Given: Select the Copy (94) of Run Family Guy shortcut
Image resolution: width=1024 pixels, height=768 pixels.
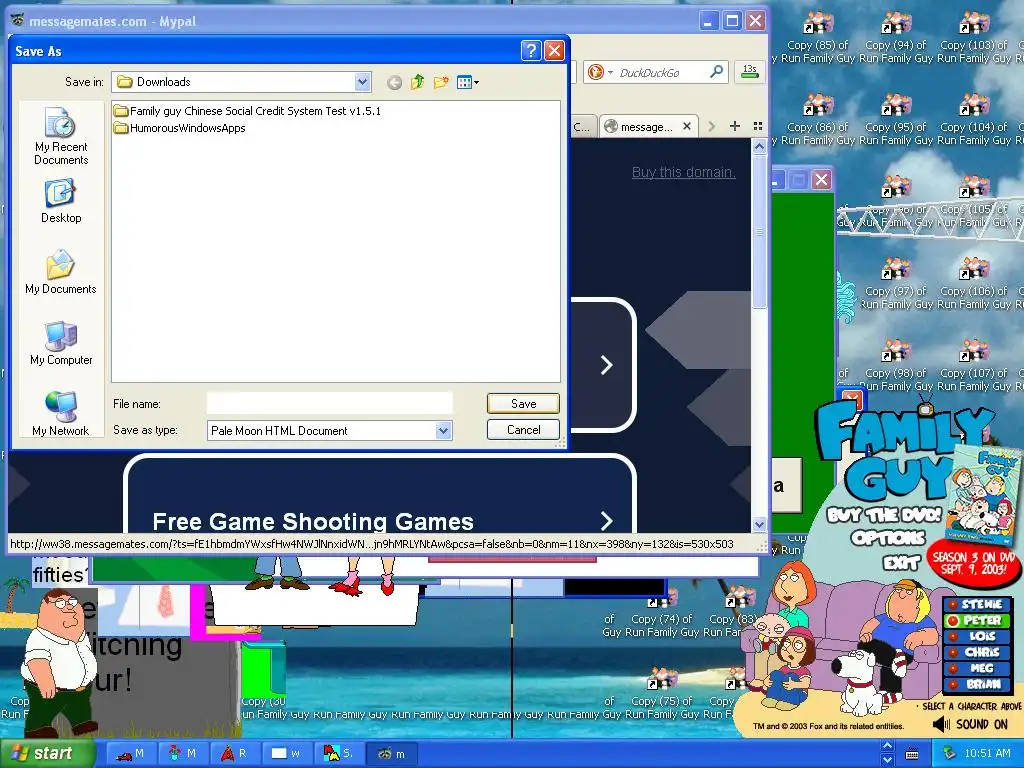Looking at the screenshot, I should 895,39.
